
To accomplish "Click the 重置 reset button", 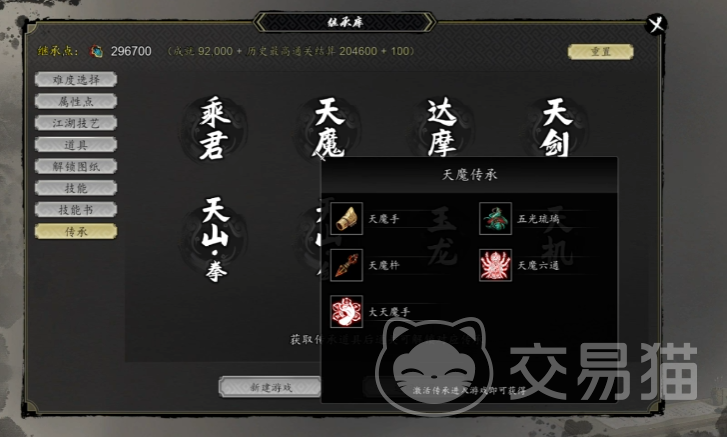I will coord(600,51).
